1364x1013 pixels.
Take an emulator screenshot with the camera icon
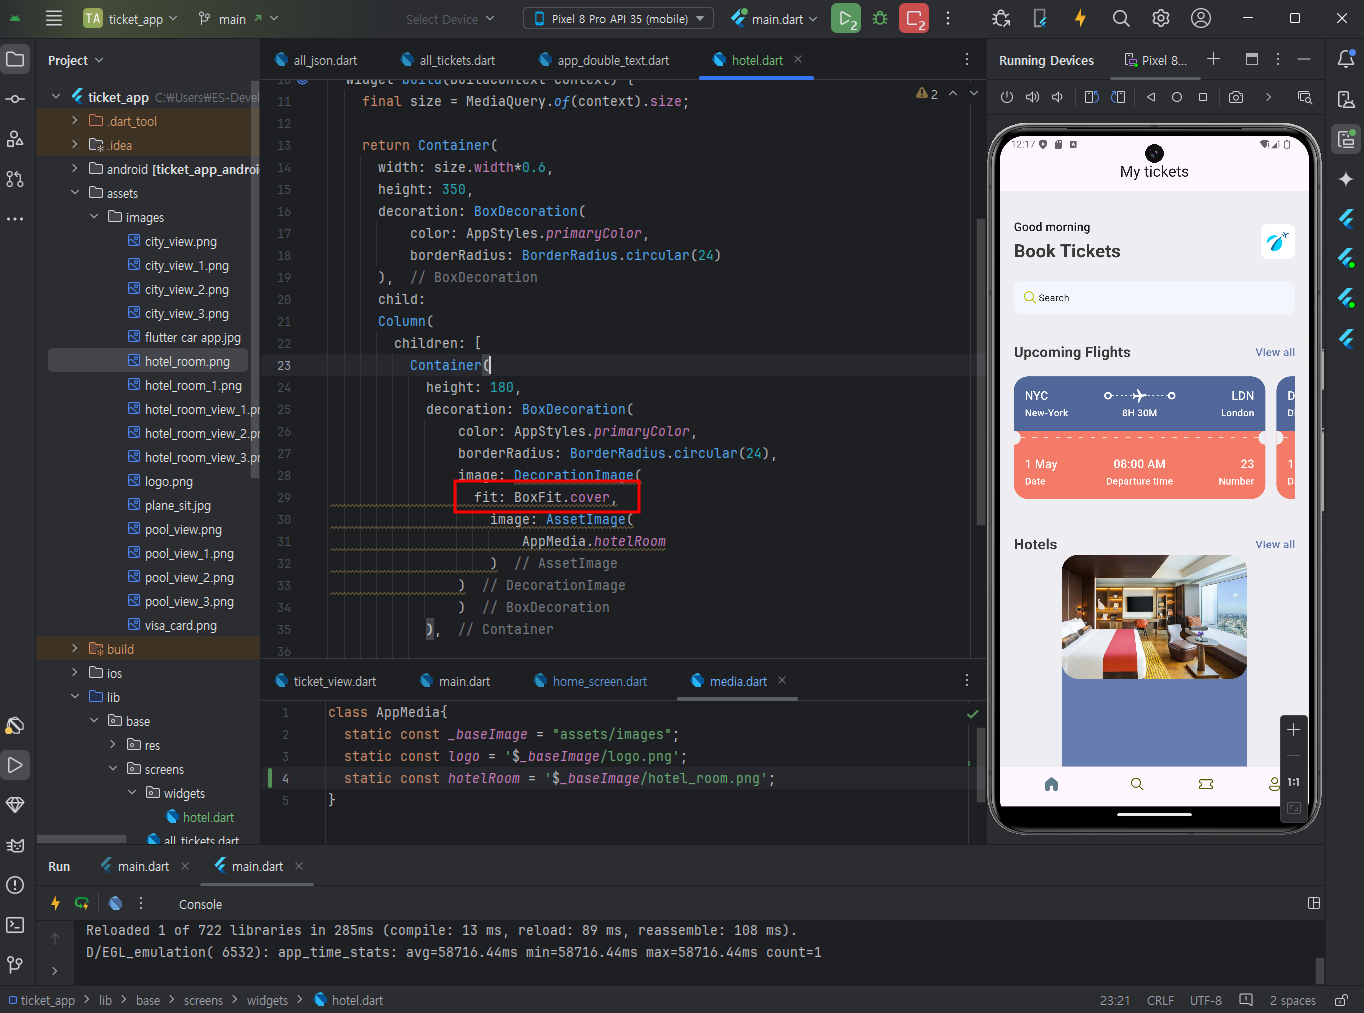1236,97
